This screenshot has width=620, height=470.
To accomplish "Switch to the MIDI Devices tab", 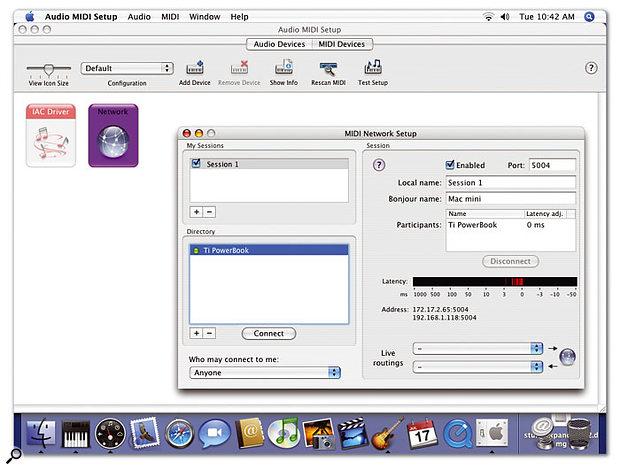I will pyautogui.click(x=342, y=44).
